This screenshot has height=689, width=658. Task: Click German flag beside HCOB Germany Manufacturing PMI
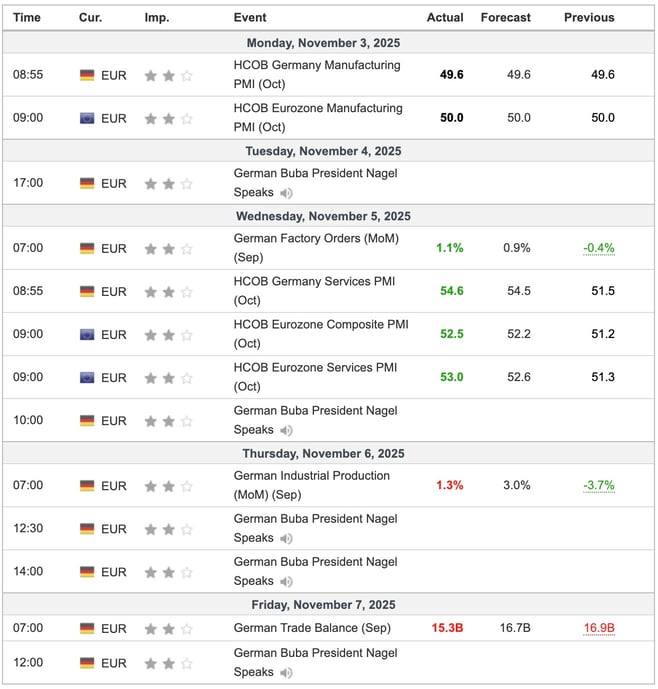87,75
